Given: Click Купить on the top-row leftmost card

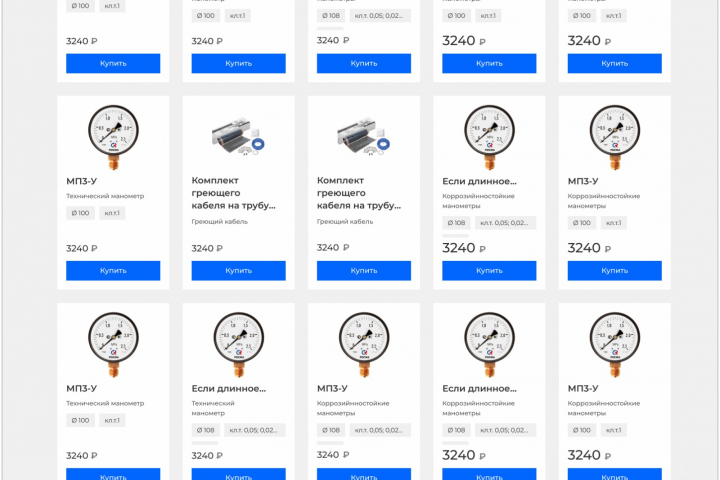Looking at the screenshot, I should coord(113,63).
